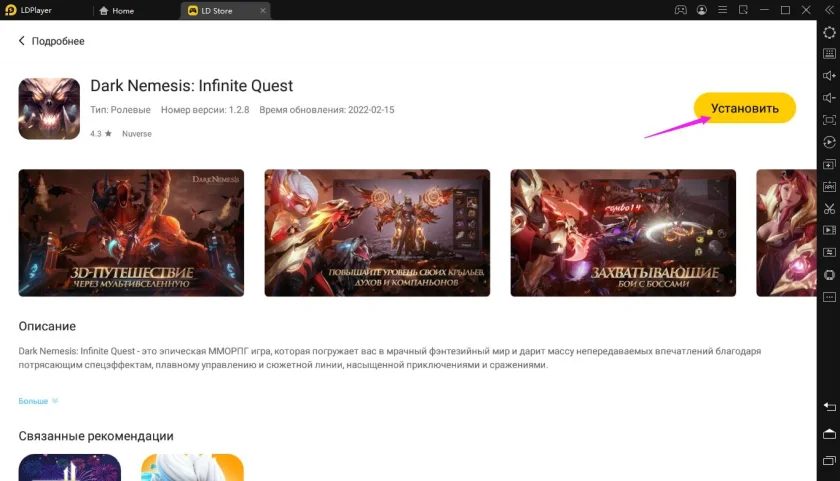Open the recent apps button in the sidebar
The height and width of the screenshot is (481, 840).
tap(829, 461)
